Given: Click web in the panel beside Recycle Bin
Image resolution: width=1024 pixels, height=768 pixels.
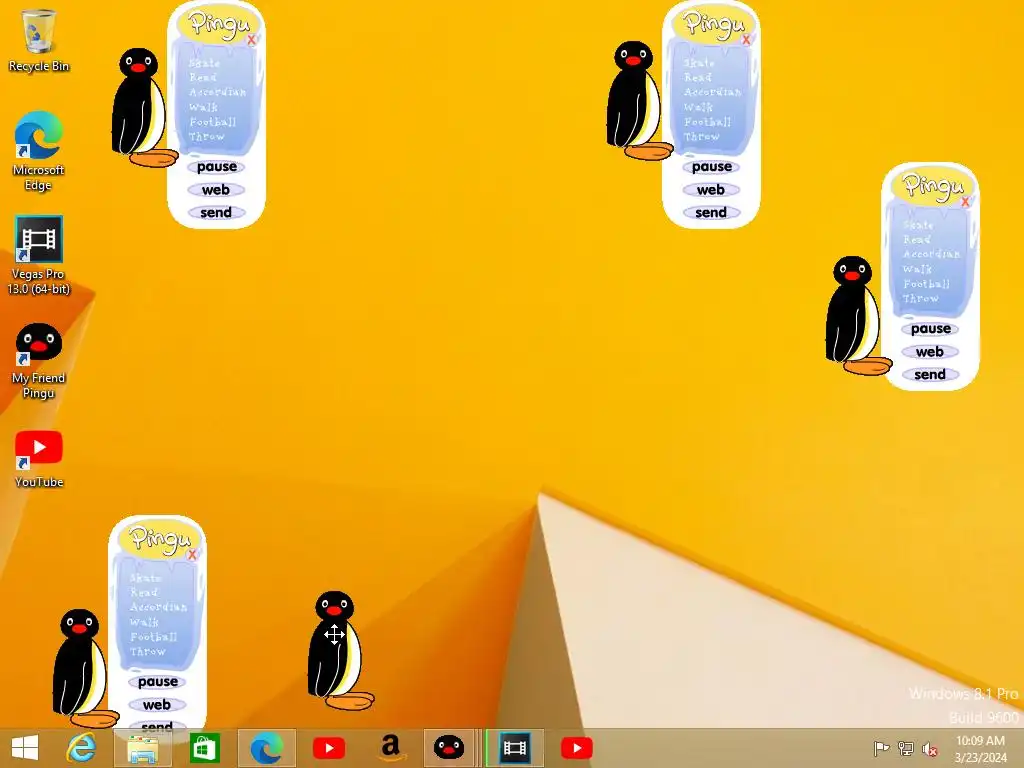Looking at the screenshot, I should (x=216, y=190).
